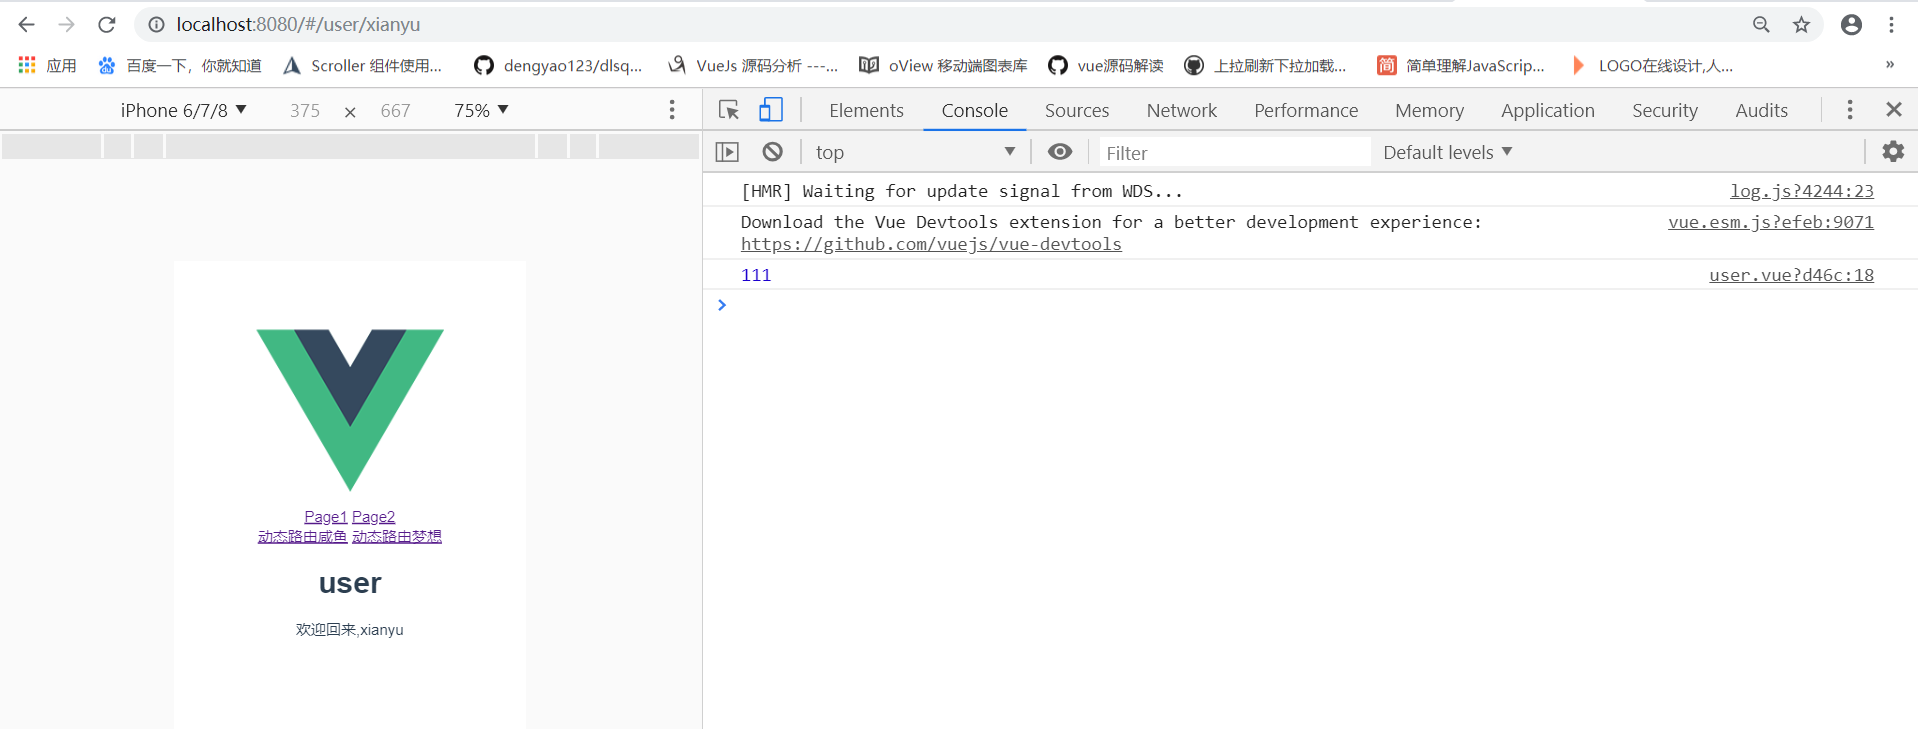Select the logged value 111
This screenshot has width=1918, height=729.
coord(756,275)
